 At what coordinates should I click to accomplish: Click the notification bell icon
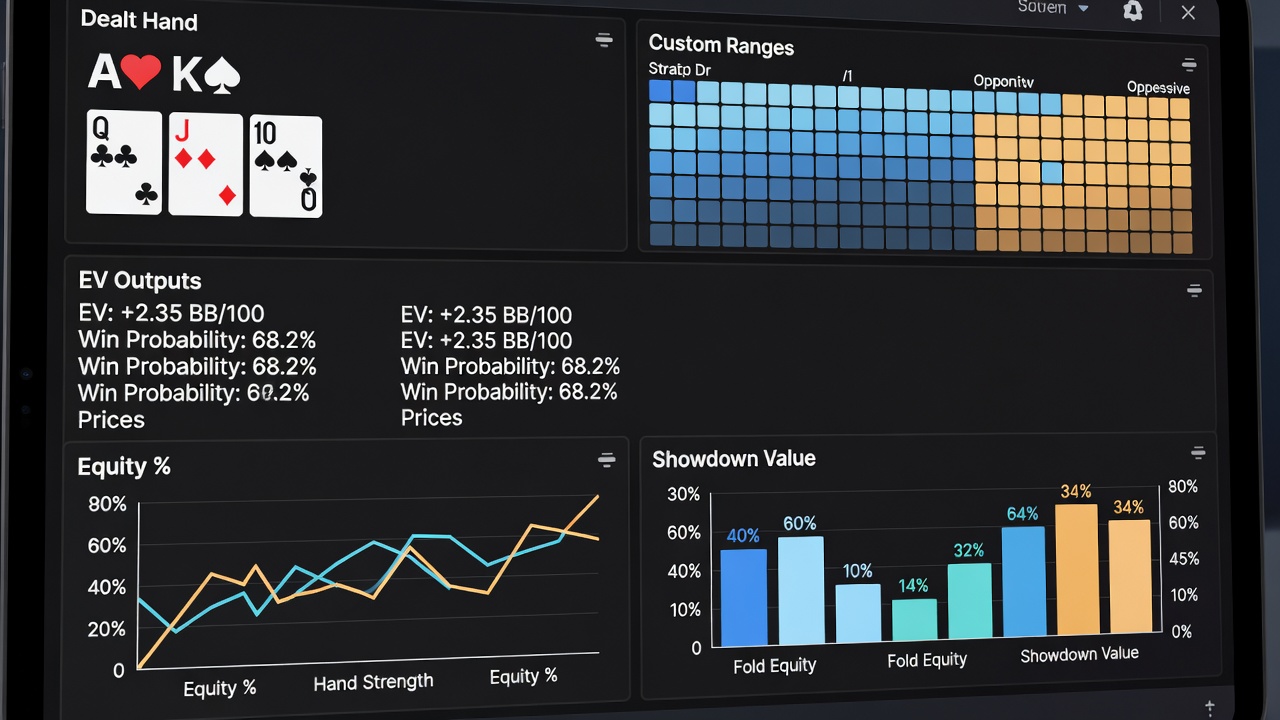[1133, 11]
